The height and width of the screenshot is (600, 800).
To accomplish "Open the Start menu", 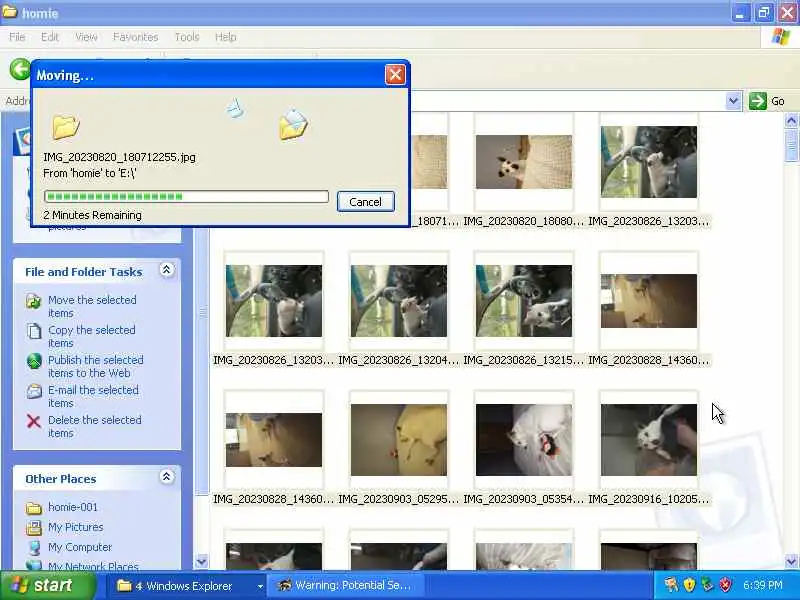I will [x=47, y=585].
